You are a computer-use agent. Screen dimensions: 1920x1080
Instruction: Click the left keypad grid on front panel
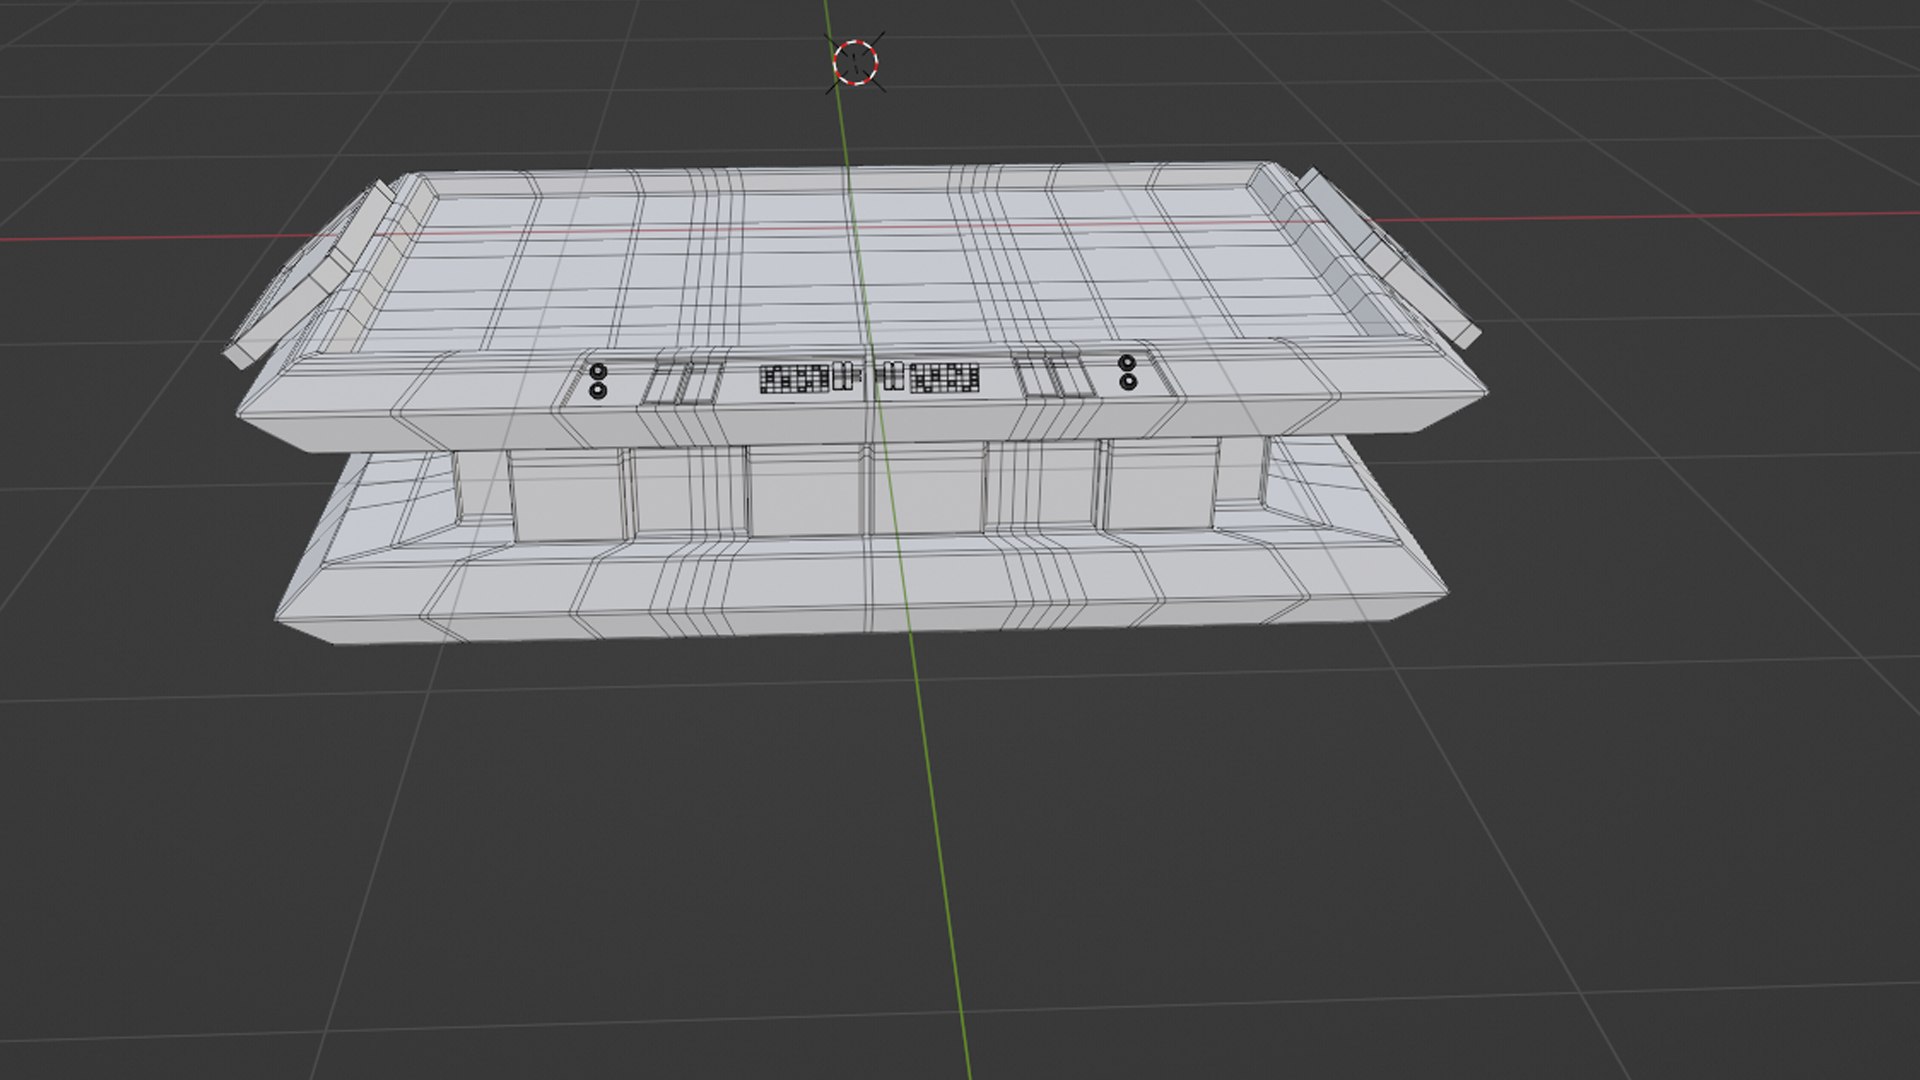coord(796,379)
